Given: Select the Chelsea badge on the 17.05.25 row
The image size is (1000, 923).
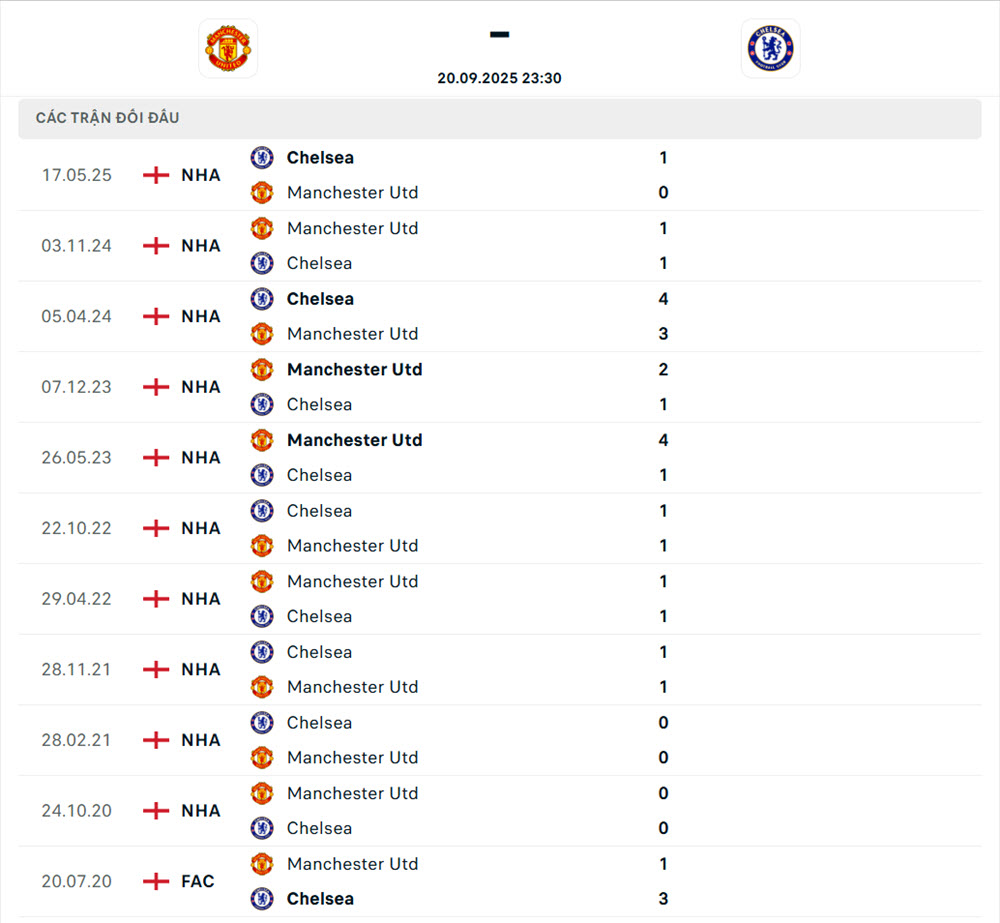Looking at the screenshot, I should 261,157.
